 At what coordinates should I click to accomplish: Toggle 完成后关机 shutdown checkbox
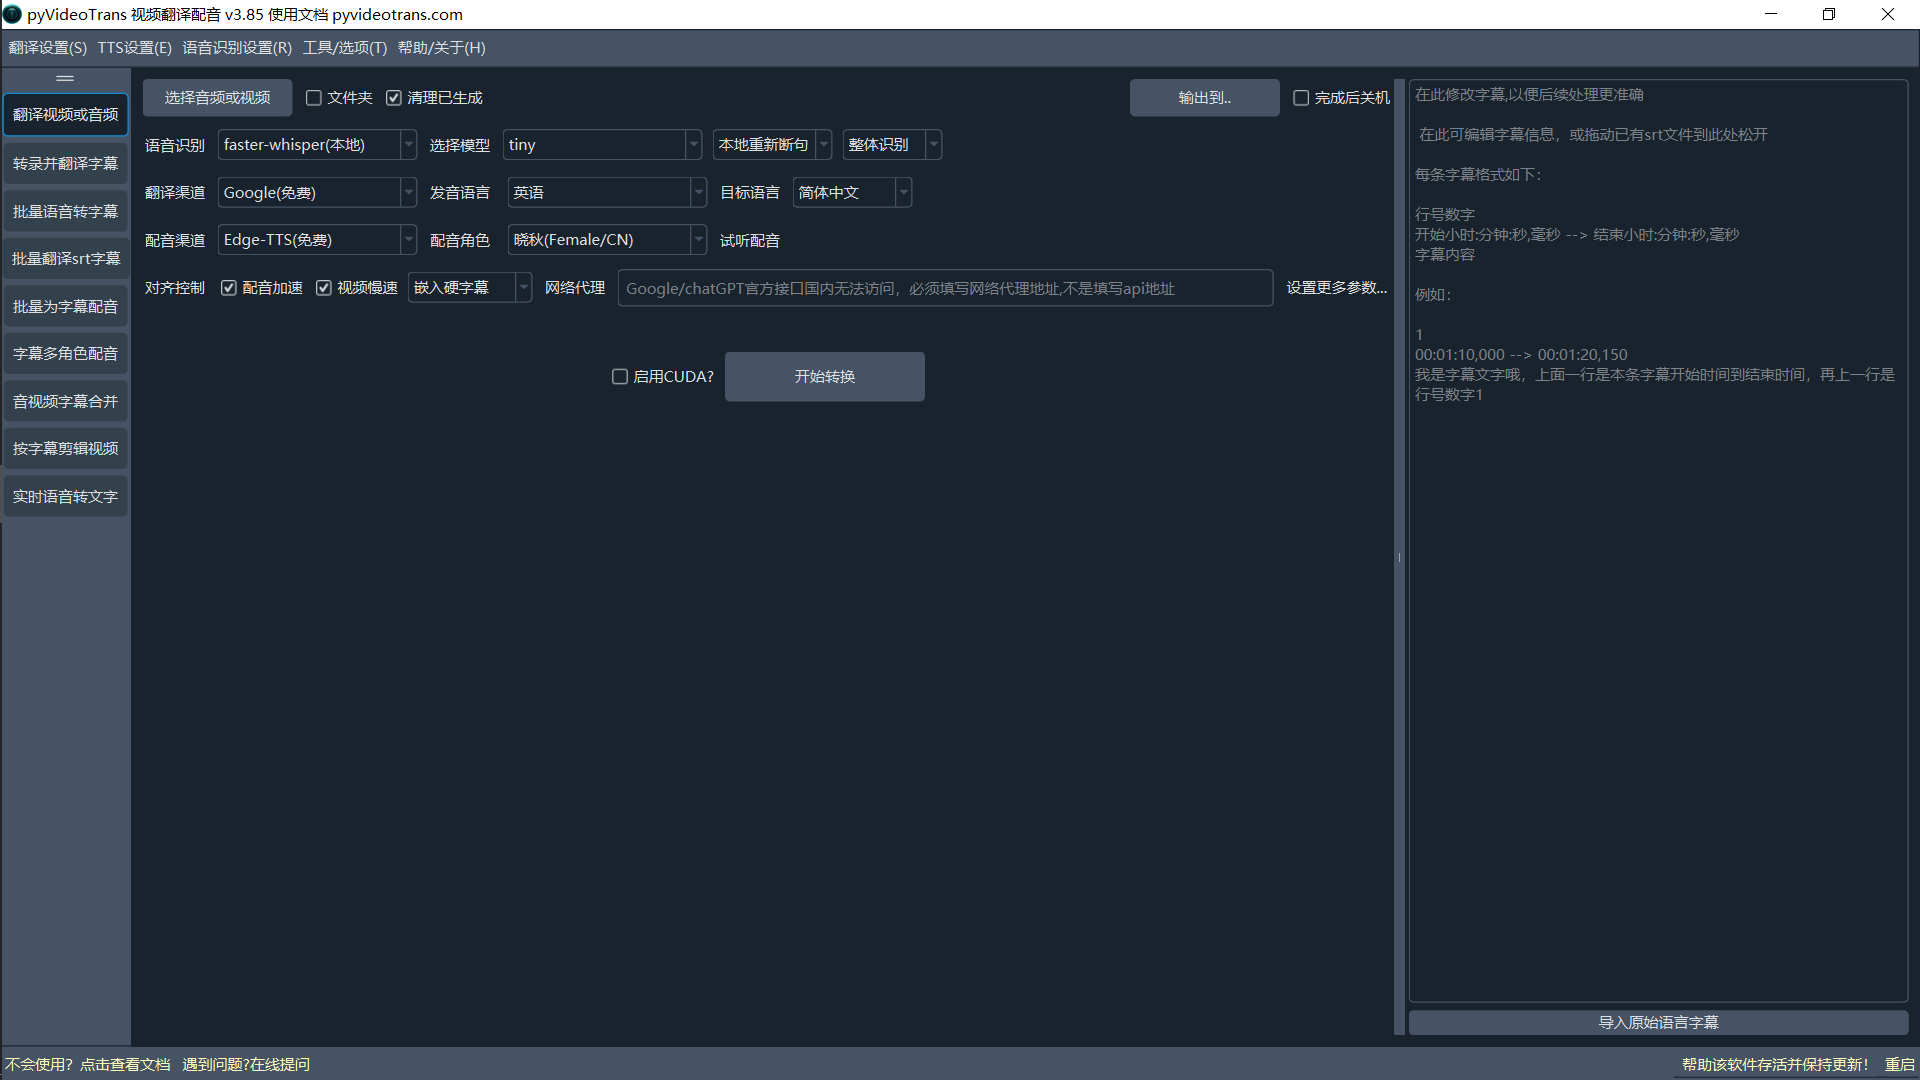click(x=1301, y=98)
